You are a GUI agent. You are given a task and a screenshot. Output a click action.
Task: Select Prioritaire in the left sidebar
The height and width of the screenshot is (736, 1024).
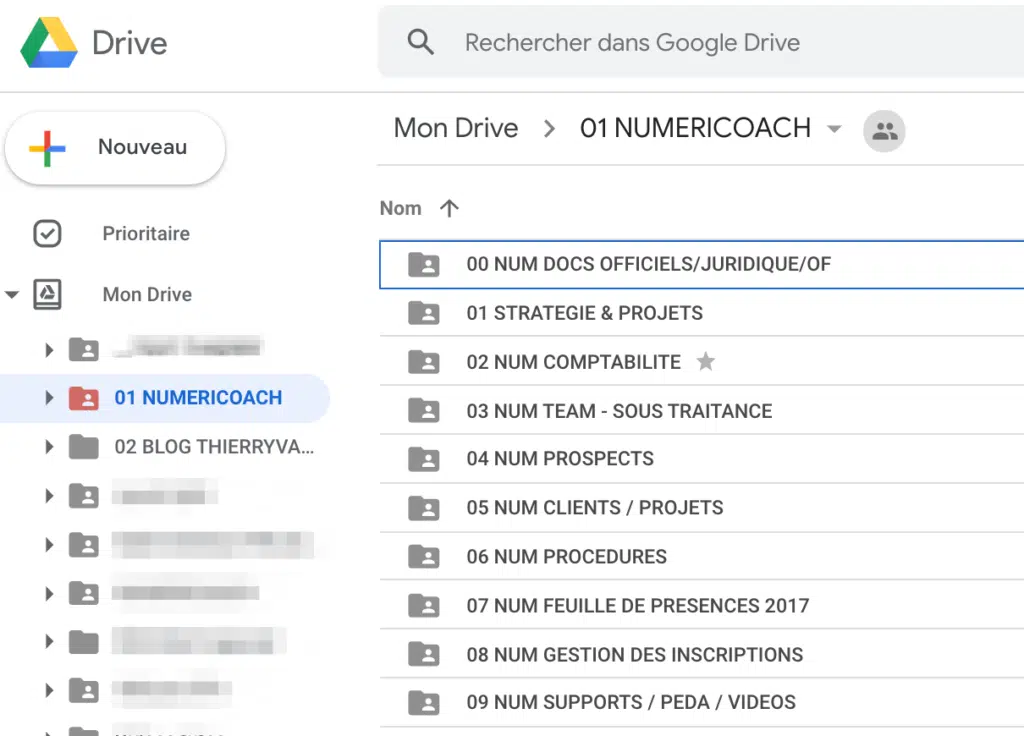146,234
